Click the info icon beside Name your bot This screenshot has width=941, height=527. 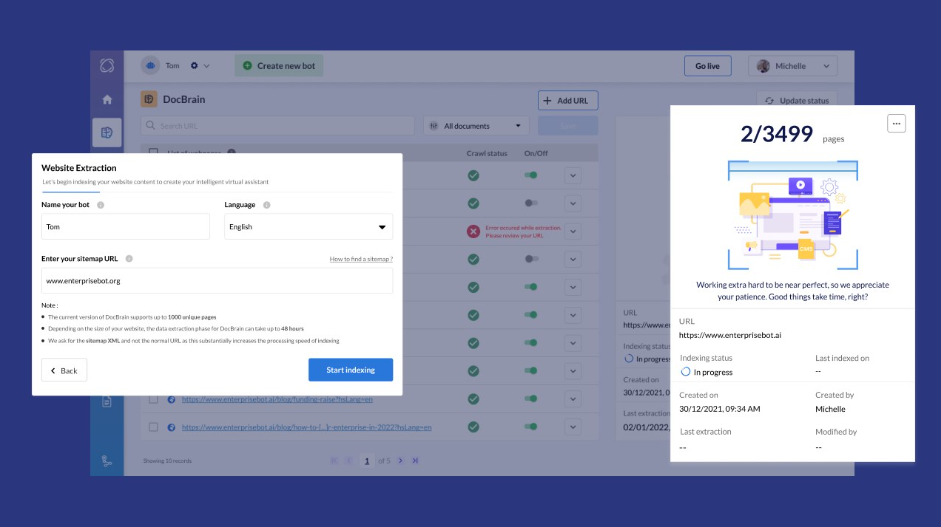point(101,205)
